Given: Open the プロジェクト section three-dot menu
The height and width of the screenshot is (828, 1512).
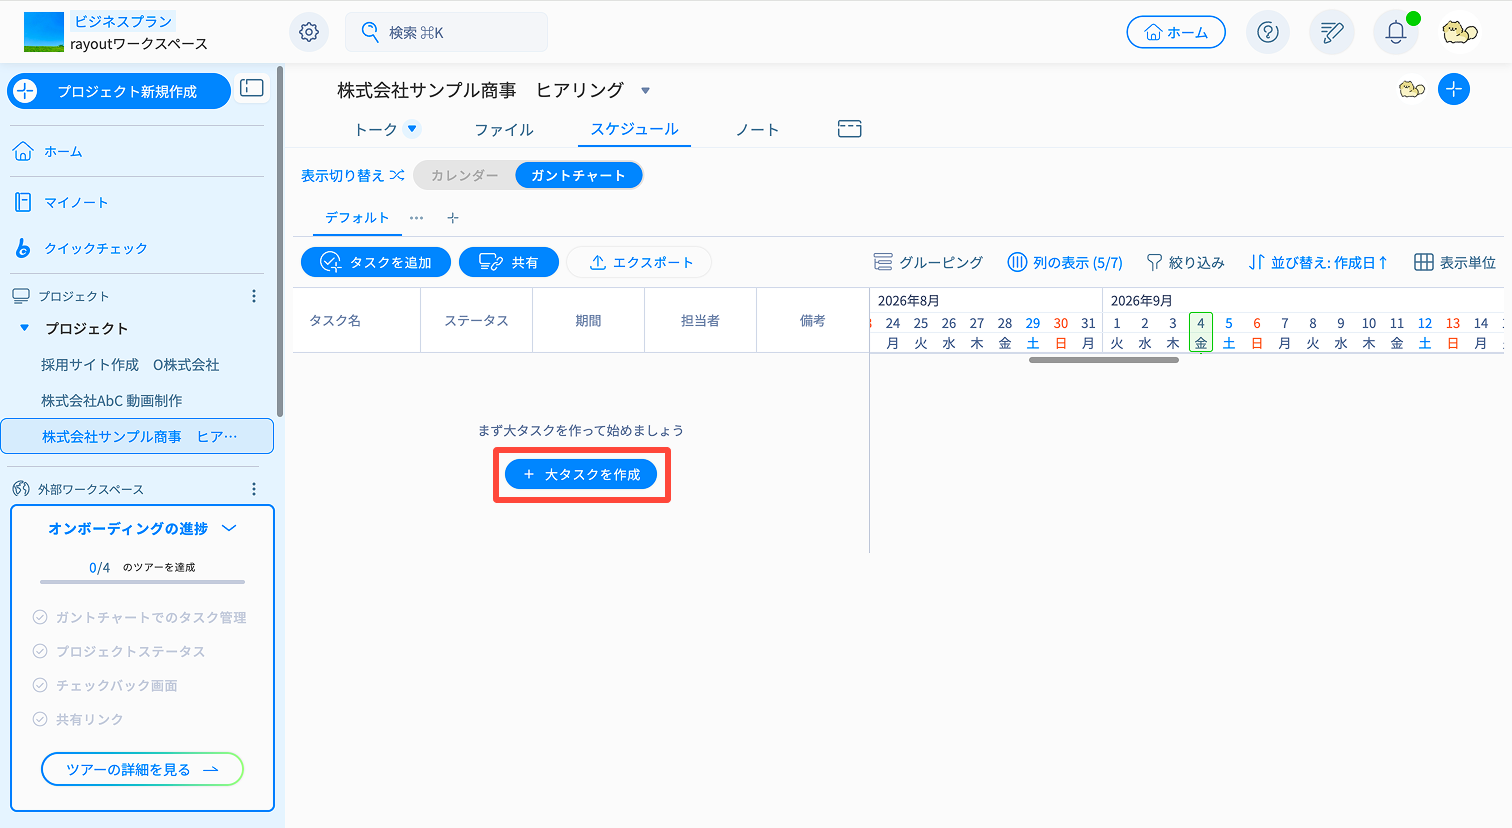Looking at the screenshot, I should pos(254,296).
